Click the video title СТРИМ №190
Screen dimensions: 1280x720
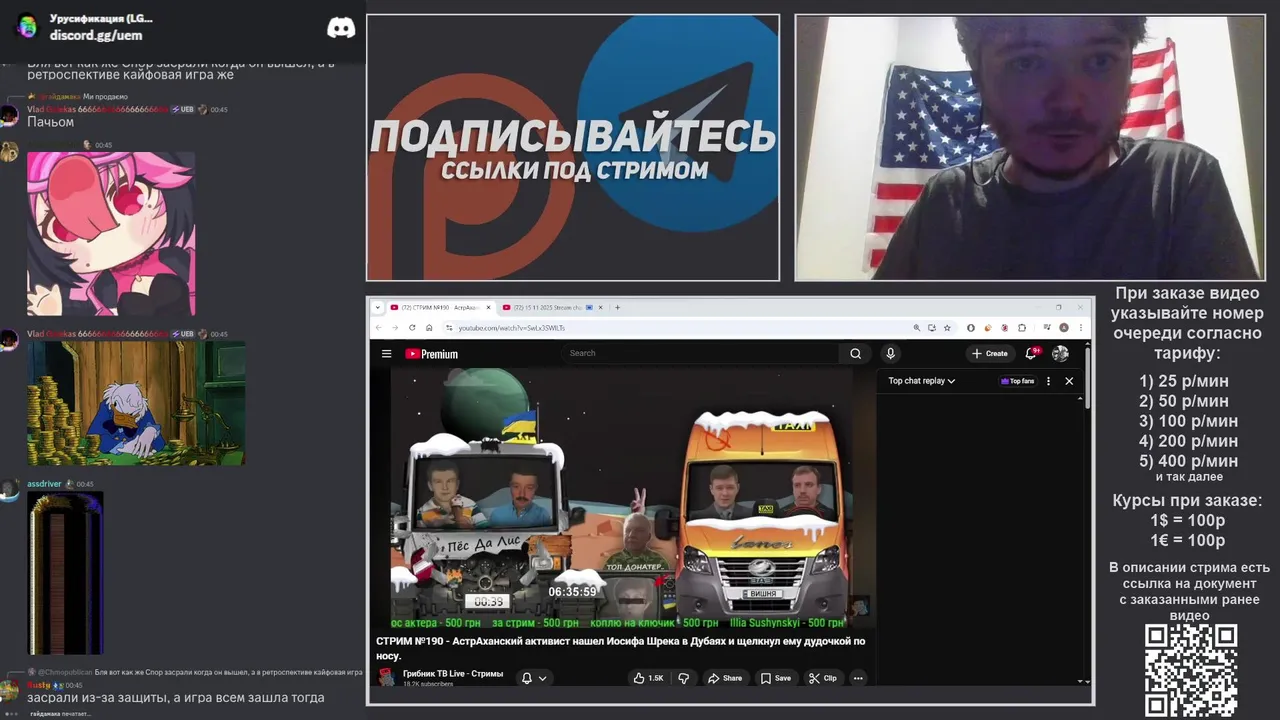(x=621, y=648)
